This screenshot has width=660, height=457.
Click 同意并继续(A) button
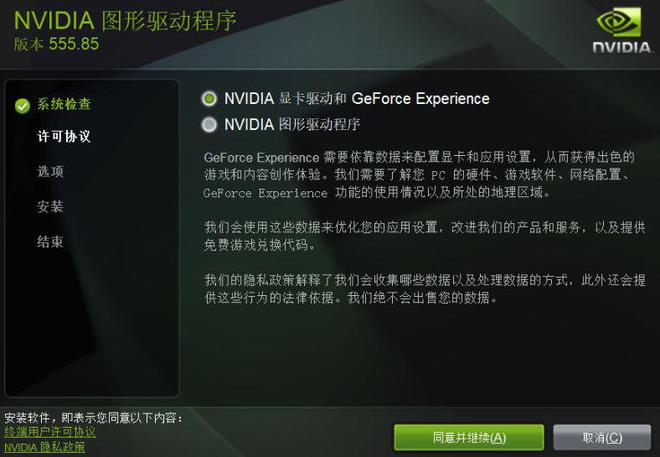(x=469, y=438)
